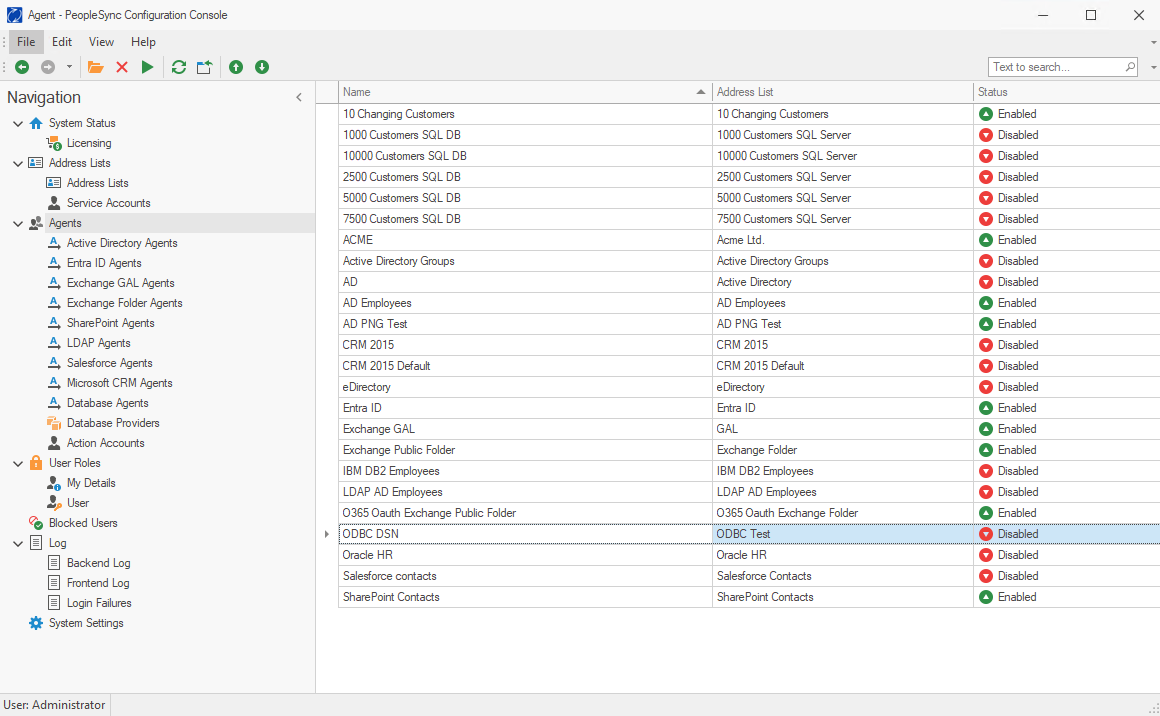Collapse the User Roles tree node
The width and height of the screenshot is (1160, 716).
pyautogui.click(x=18, y=464)
